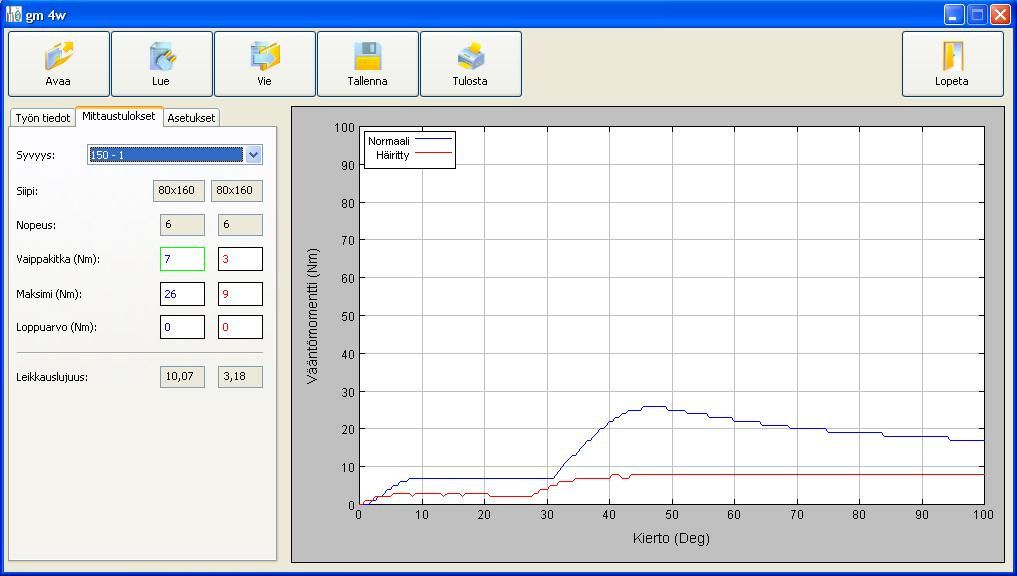Click the blue Loppuarvo field
Viewport: 1017px width, 576px height.
point(182,327)
